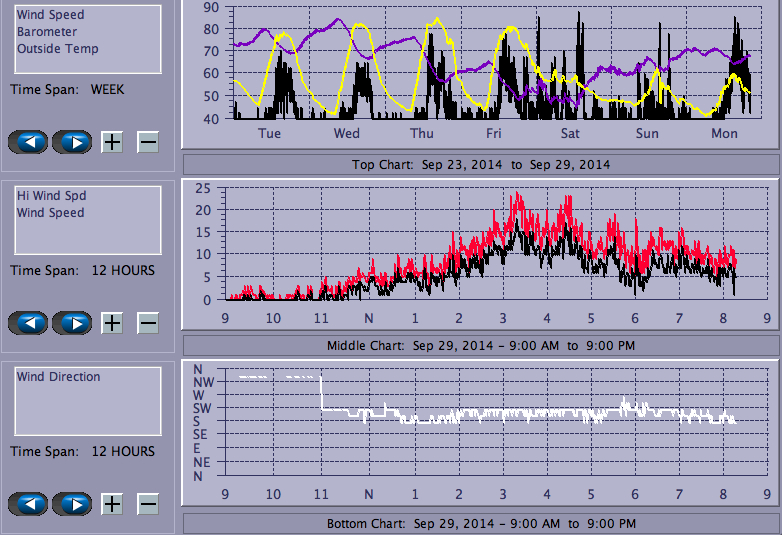Image resolution: width=782 pixels, height=535 pixels.
Task: Click the Top Chart date range label
Action: pos(481,165)
